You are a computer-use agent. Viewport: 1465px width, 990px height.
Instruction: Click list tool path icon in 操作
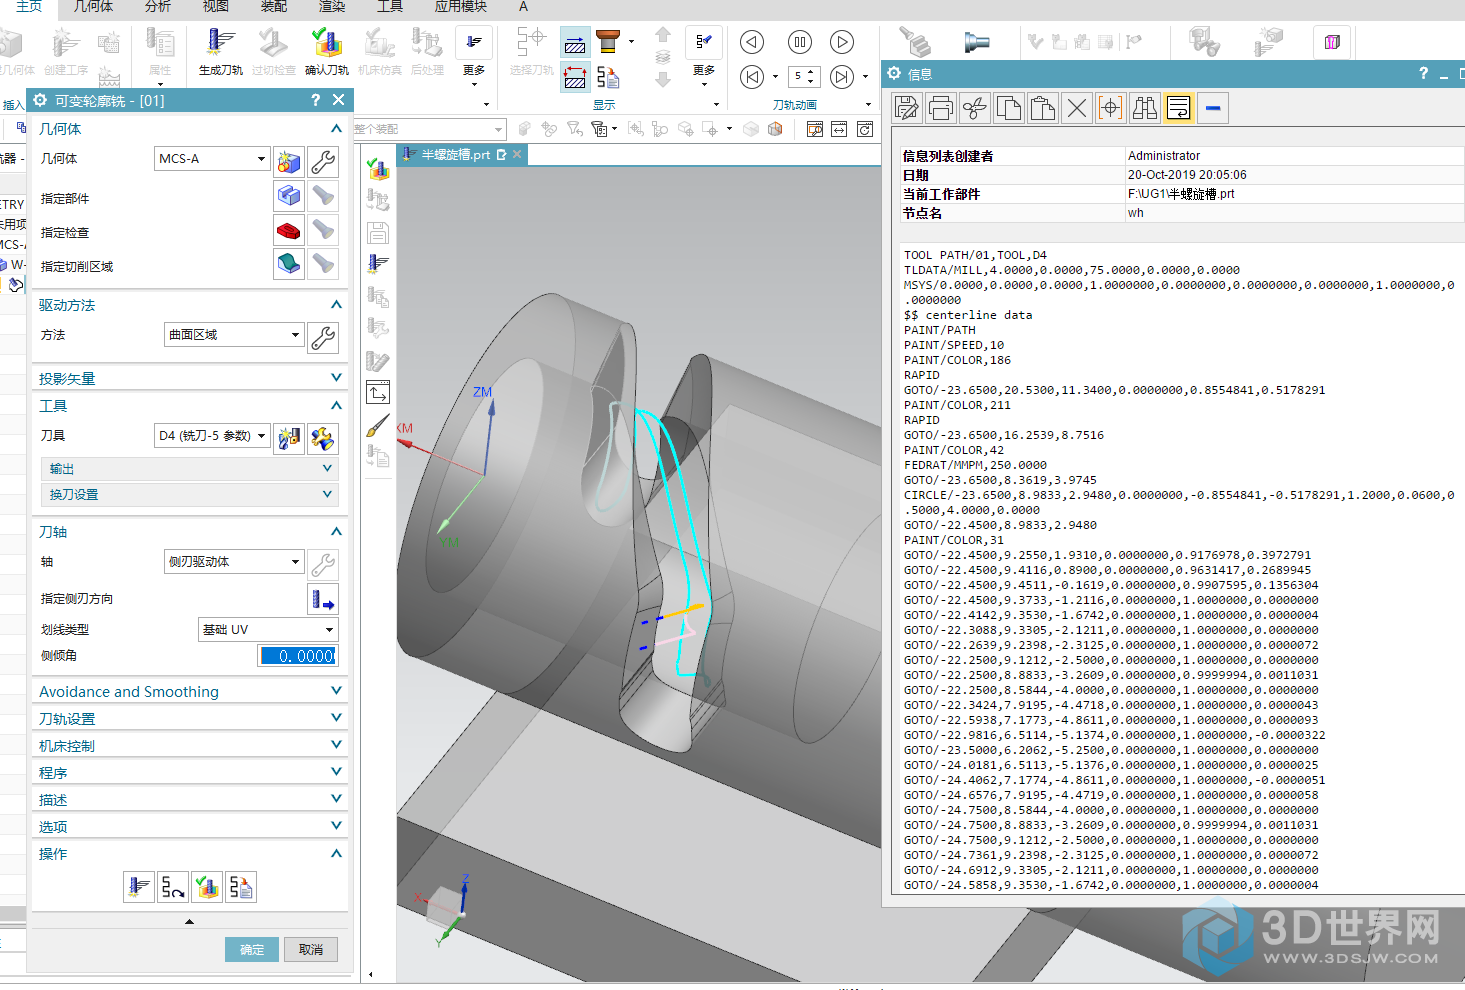pyautogui.click(x=241, y=887)
